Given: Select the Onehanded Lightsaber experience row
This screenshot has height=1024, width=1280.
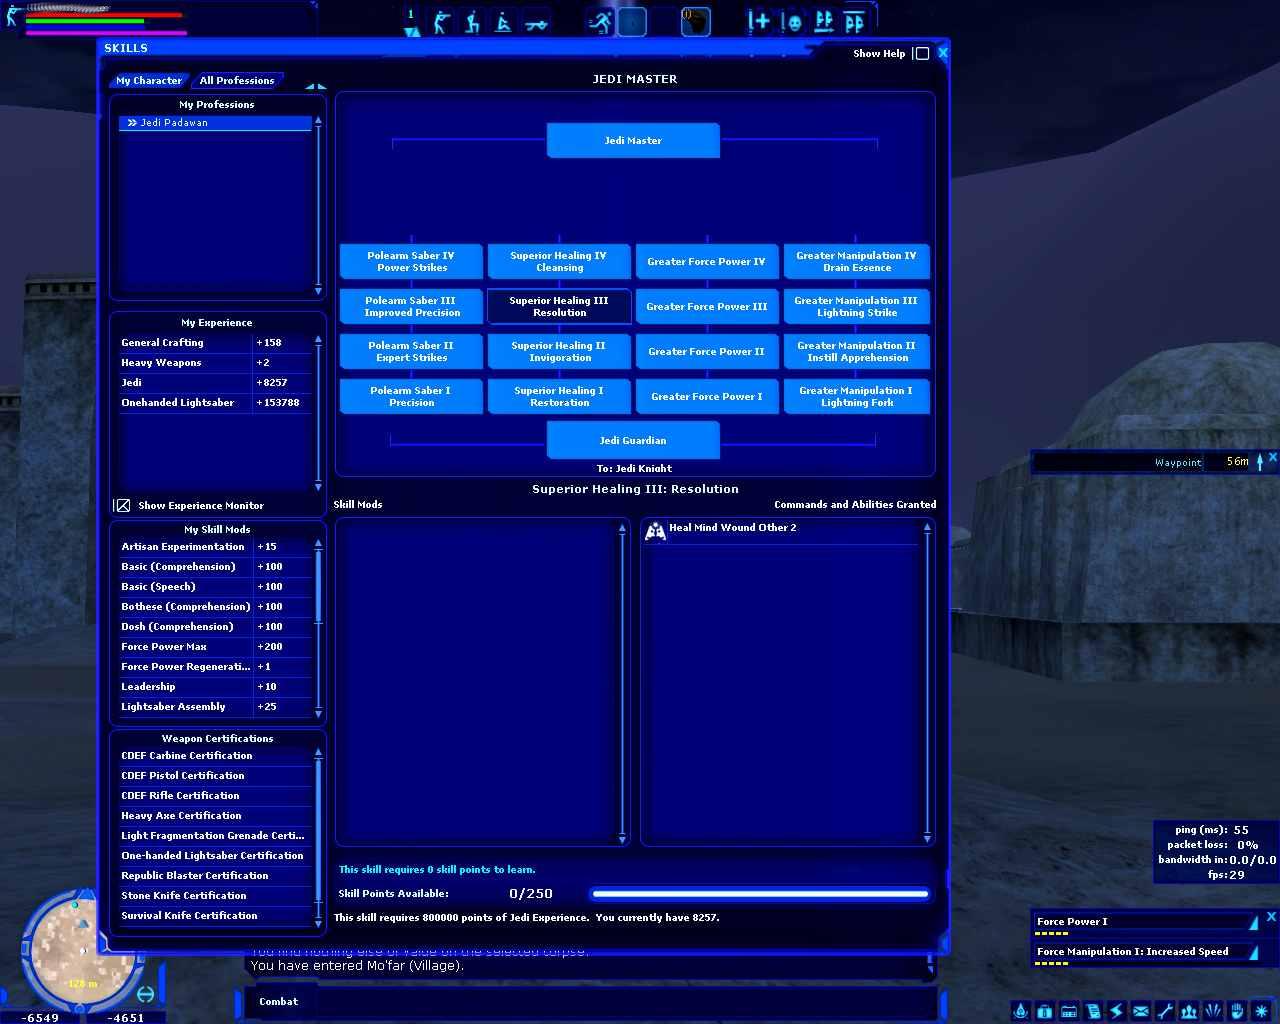Looking at the screenshot, I should coord(215,403).
